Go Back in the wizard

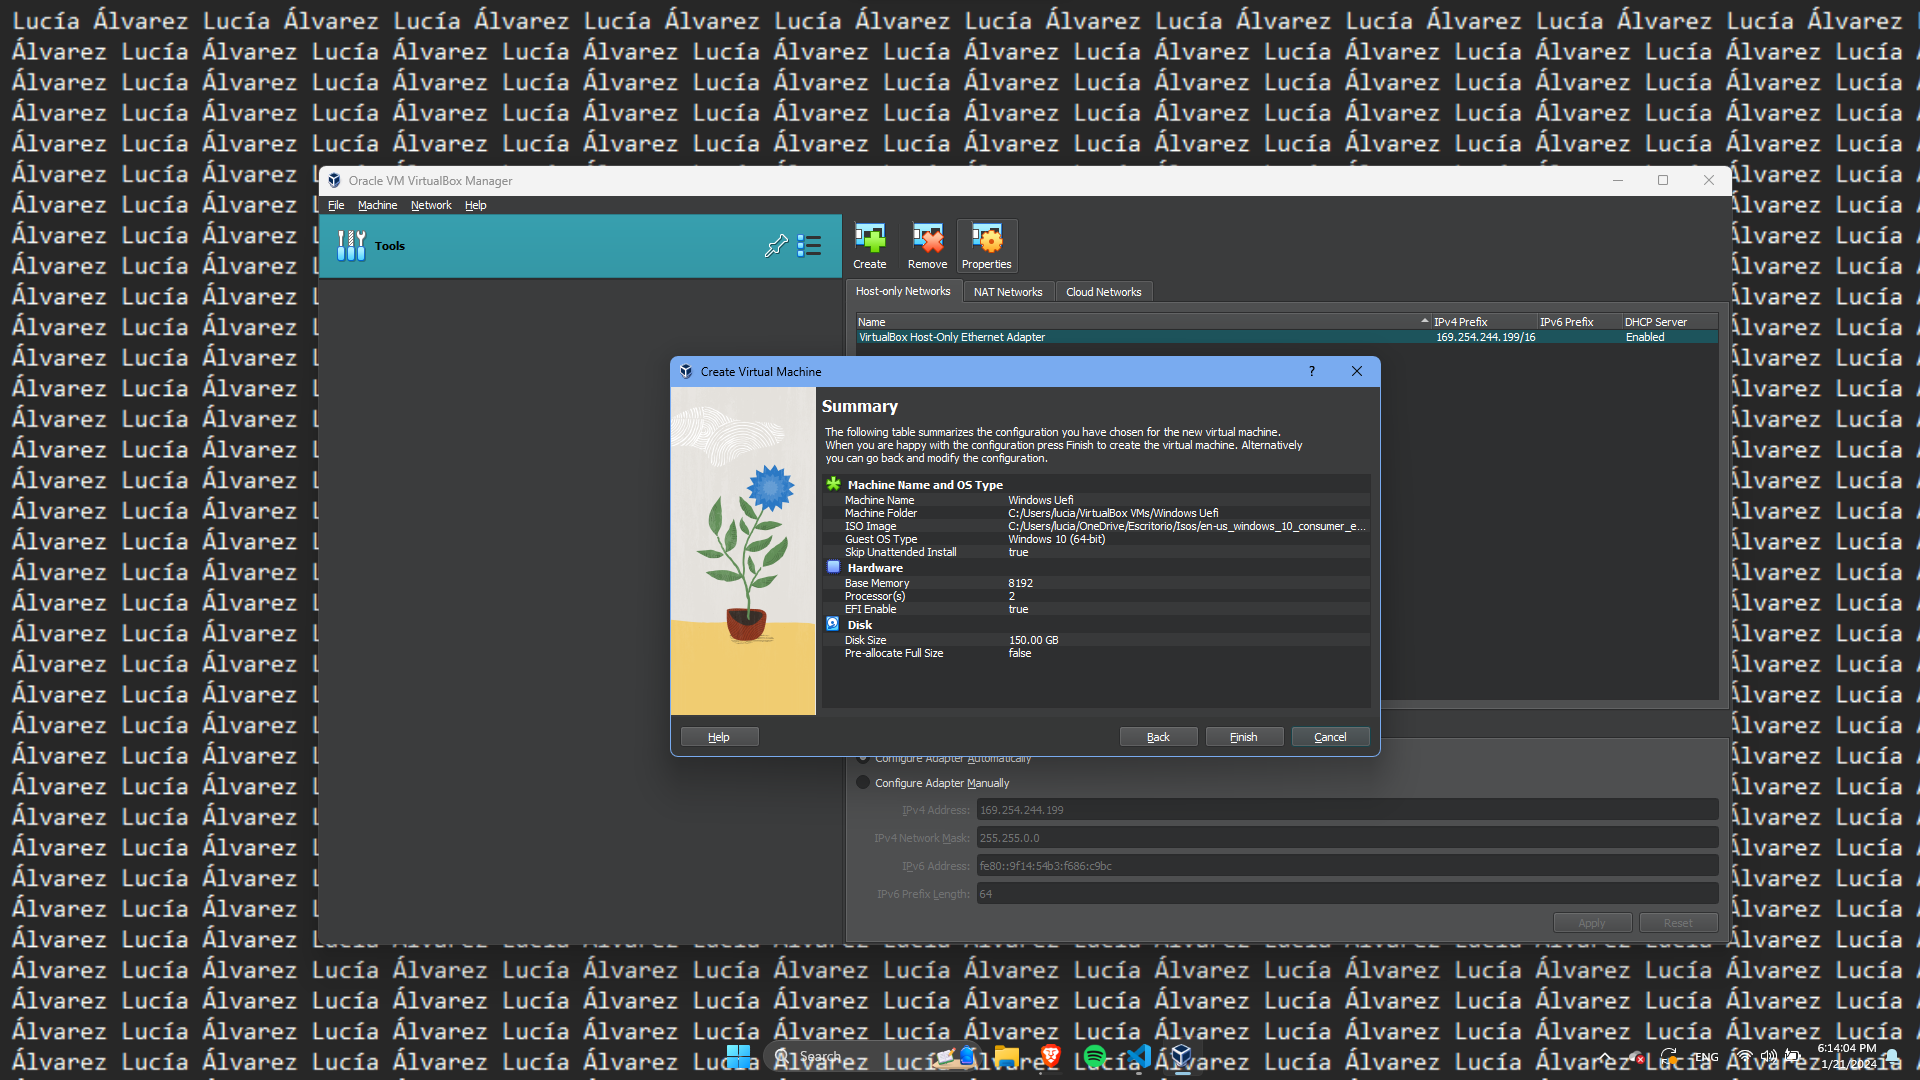[x=1158, y=737]
